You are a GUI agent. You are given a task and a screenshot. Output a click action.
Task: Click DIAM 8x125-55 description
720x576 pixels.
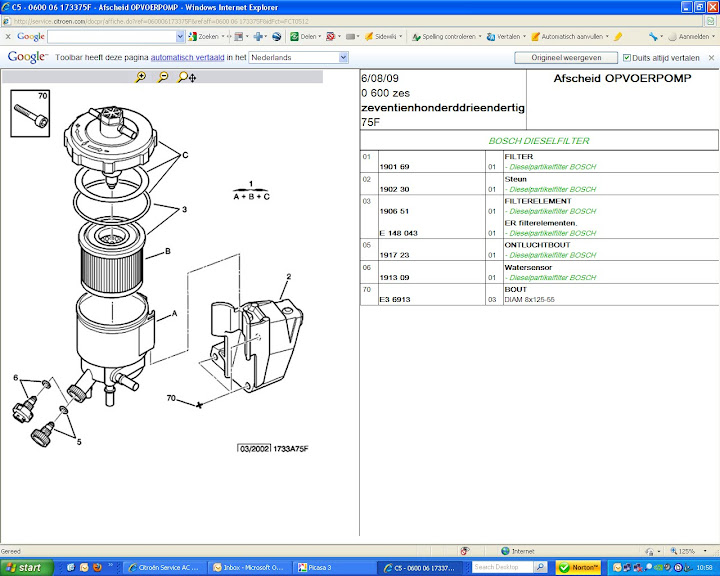coord(529,299)
